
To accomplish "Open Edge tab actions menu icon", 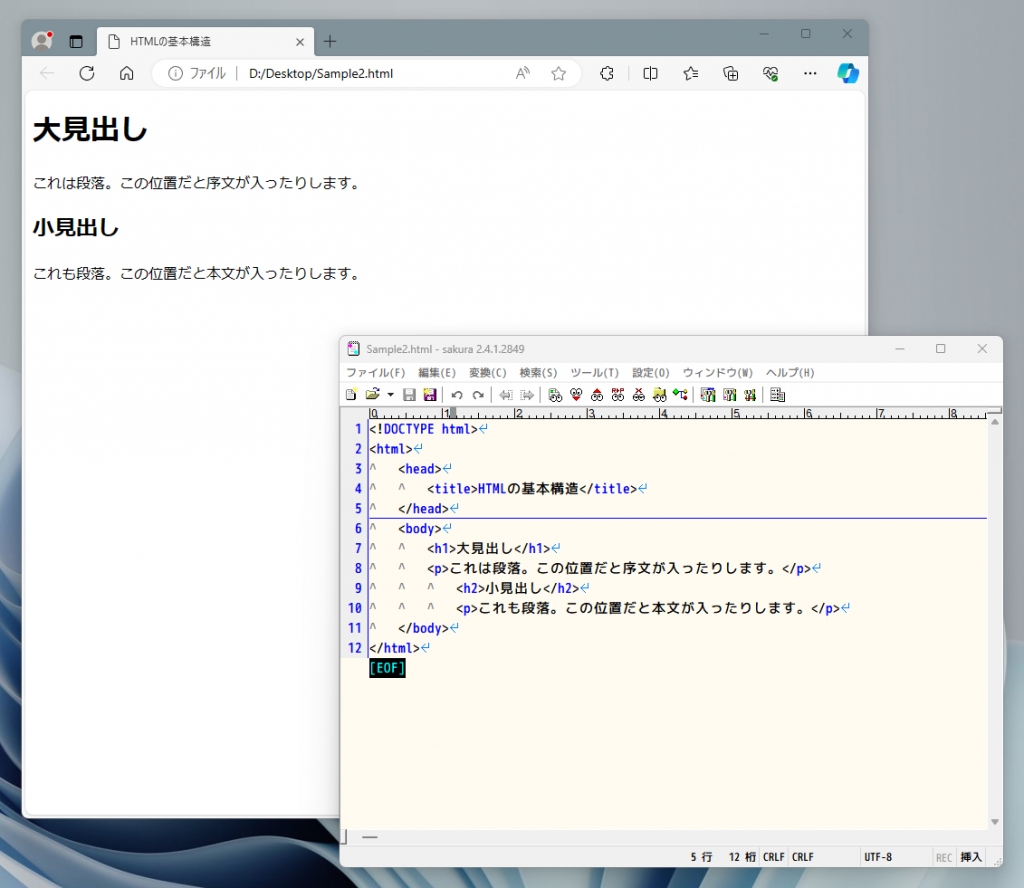I will [76, 42].
